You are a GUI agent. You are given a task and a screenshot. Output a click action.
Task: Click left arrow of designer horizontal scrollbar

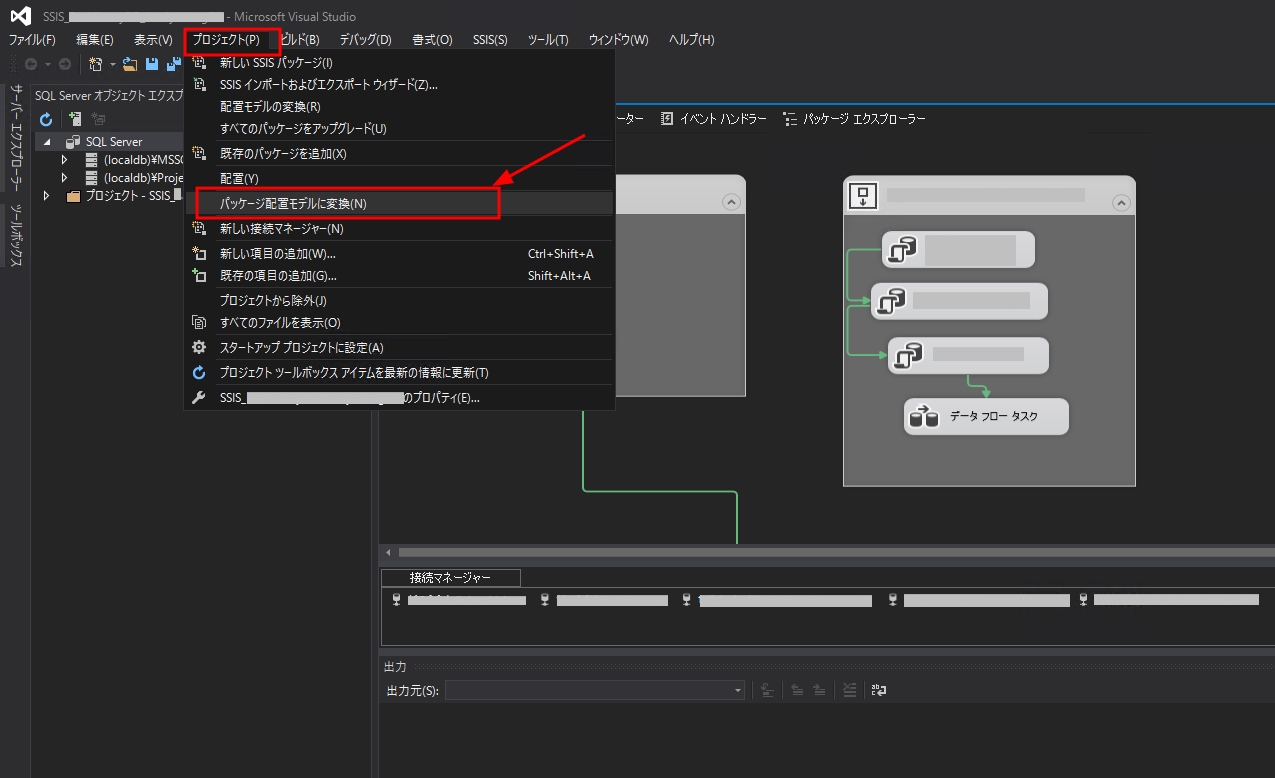[x=387, y=552]
